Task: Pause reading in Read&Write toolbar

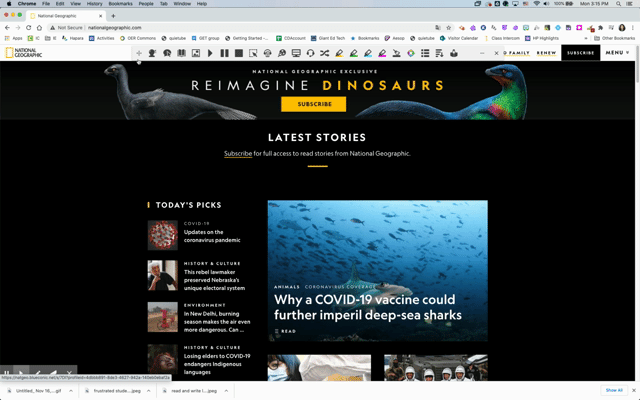Action: (x=224, y=53)
